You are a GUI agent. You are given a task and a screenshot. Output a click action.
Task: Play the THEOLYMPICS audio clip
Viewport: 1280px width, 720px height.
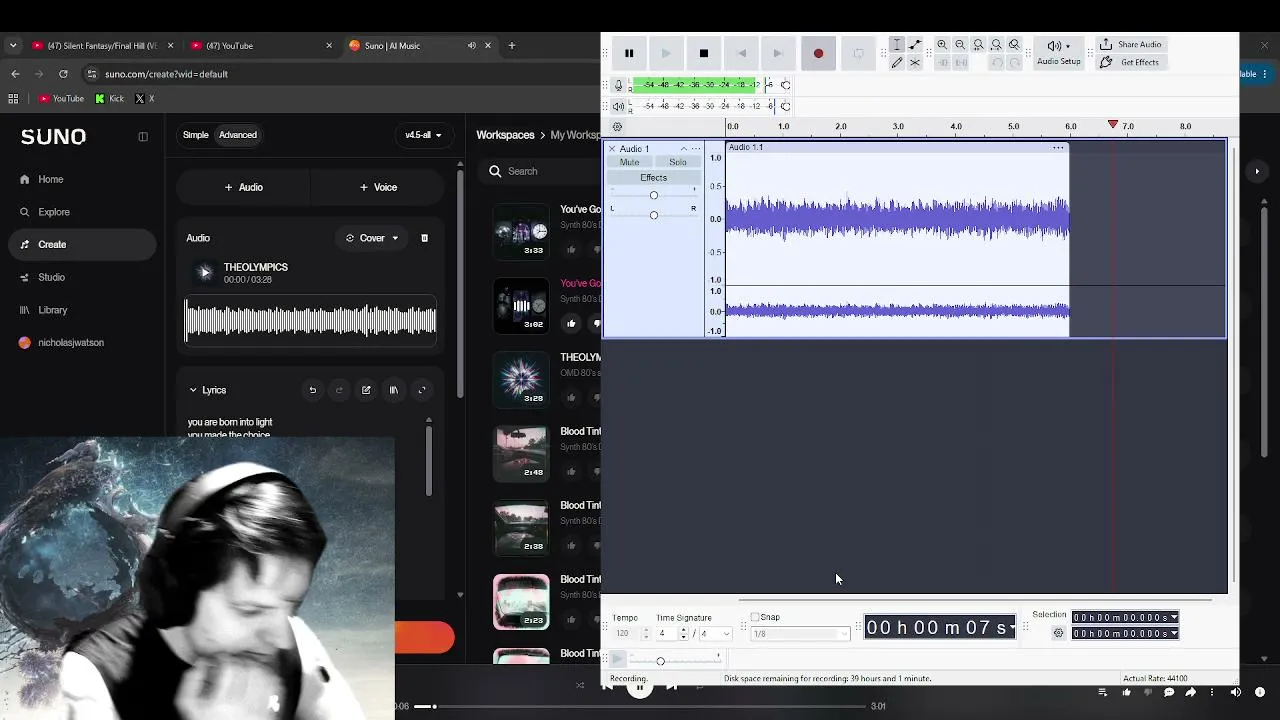click(205, 272)
